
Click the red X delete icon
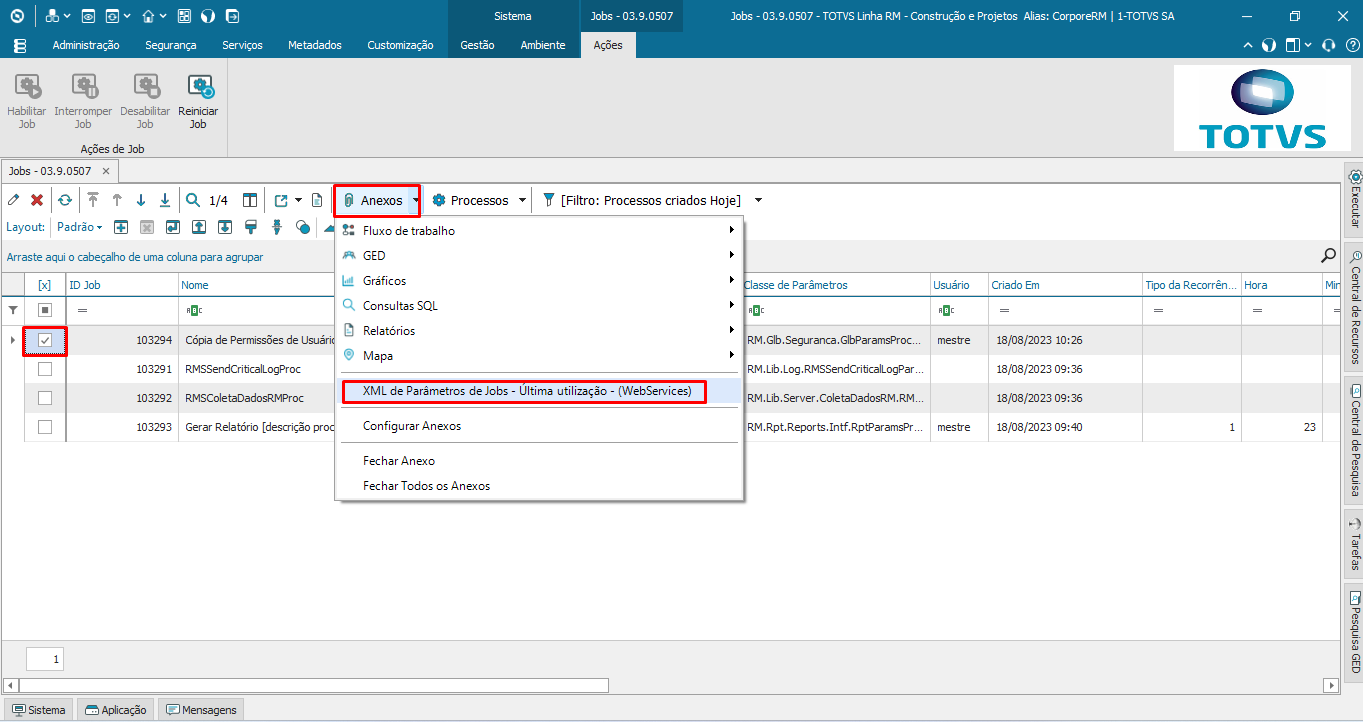click(x=37, y=200)
